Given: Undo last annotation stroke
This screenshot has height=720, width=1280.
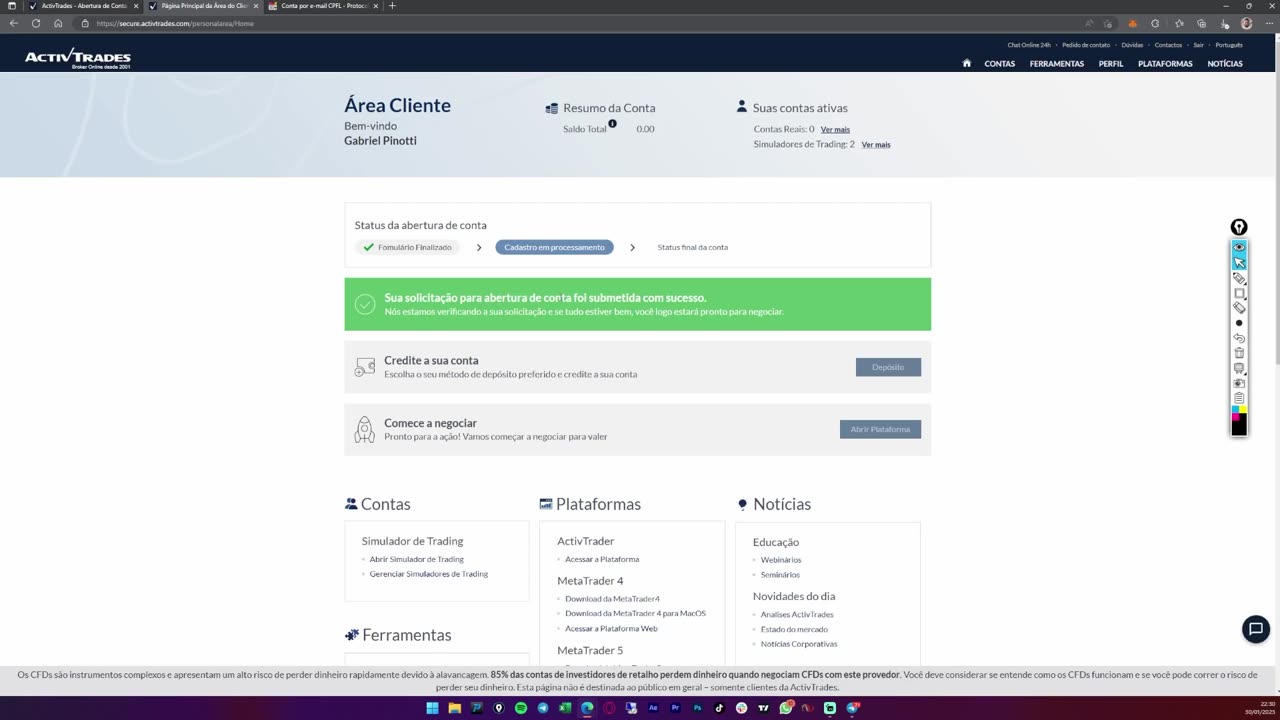Looking at the screenshot, I should tap(1239, 338).
